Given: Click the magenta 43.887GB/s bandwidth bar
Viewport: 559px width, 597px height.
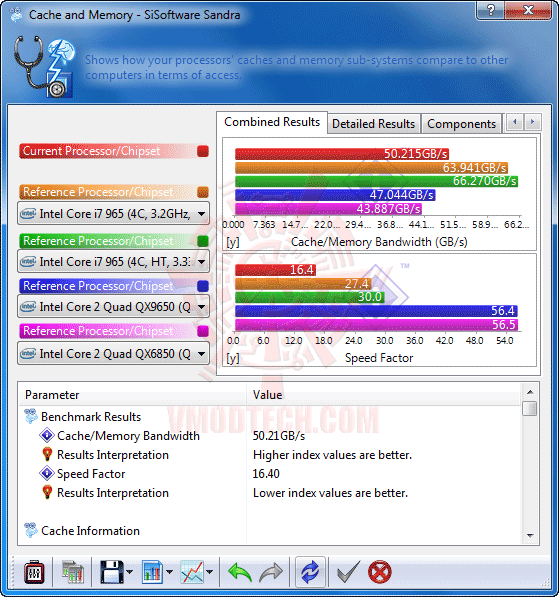Looking at the screenshot, I should click(328, 209).
